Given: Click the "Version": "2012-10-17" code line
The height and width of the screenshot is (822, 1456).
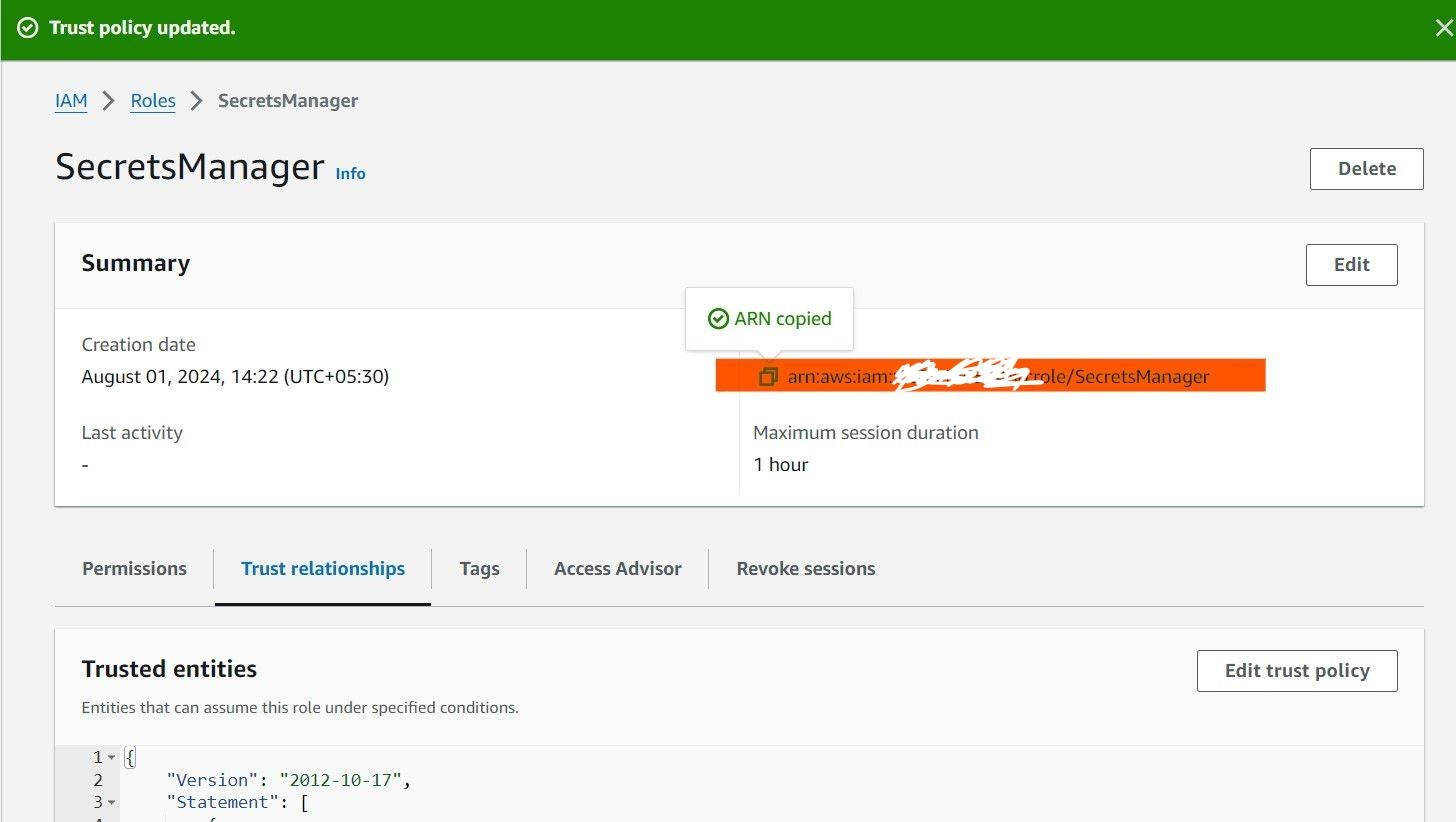Looking at the screenshot, I should point(289,780).
